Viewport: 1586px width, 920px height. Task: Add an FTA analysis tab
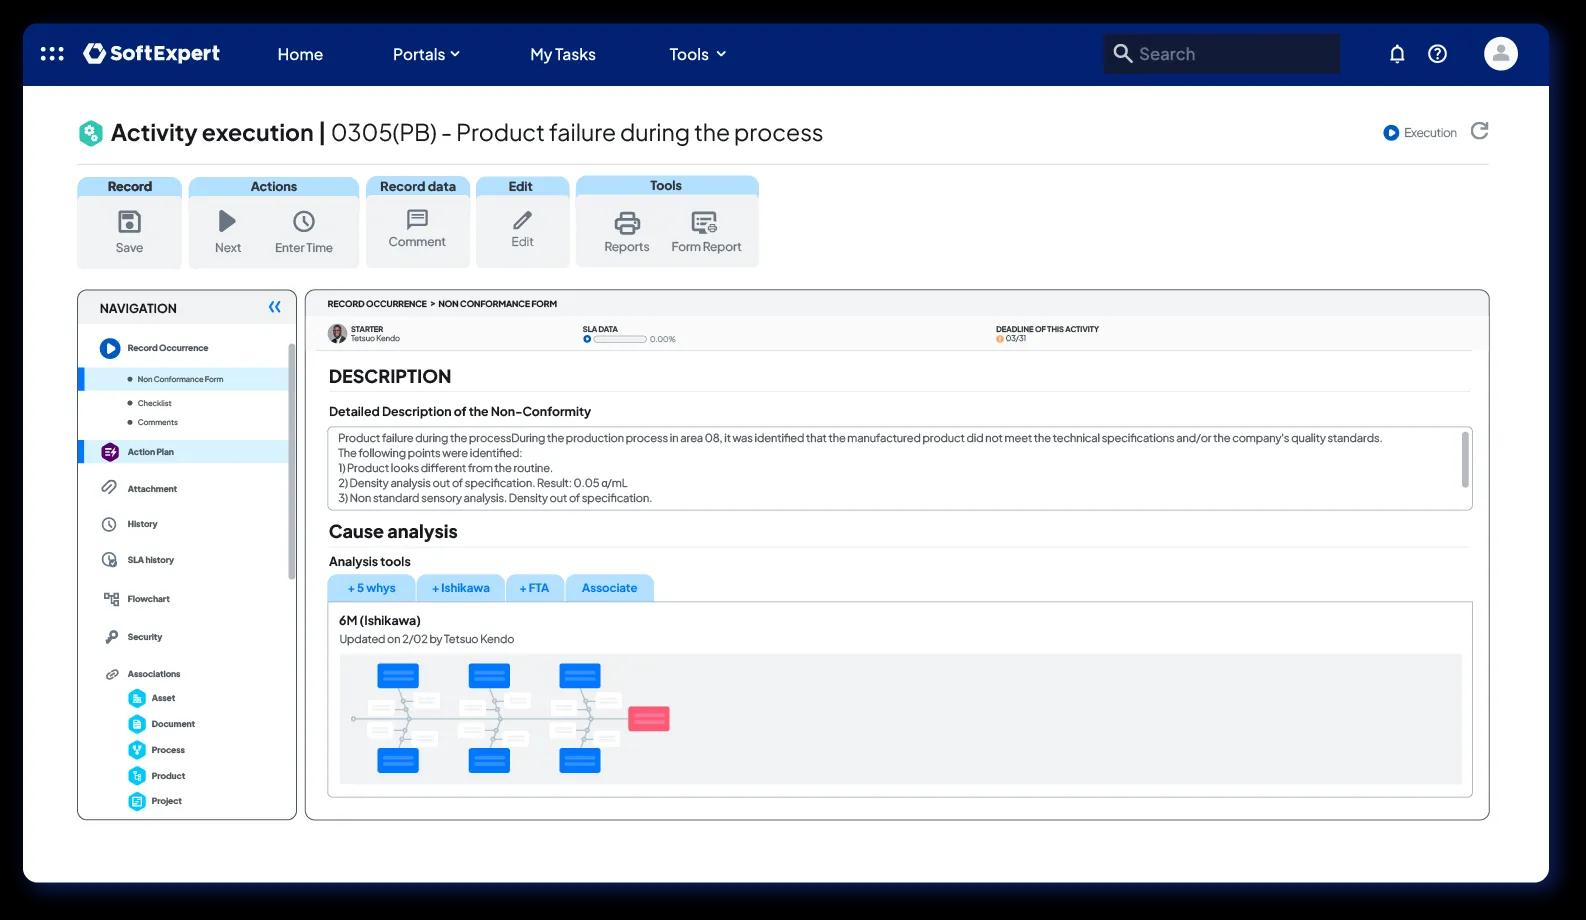[x=534, y=588]
